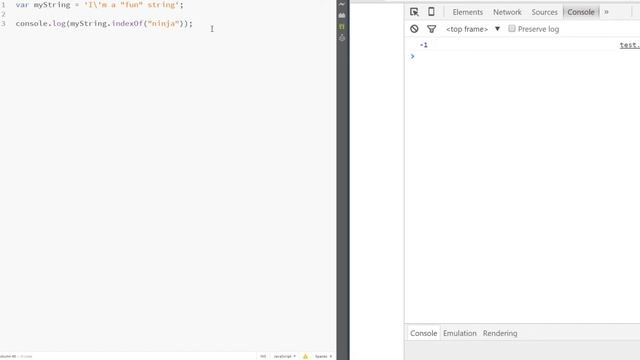Switch to the Elements tab
This screenshot has height=360, width=640.
point(468,12)
